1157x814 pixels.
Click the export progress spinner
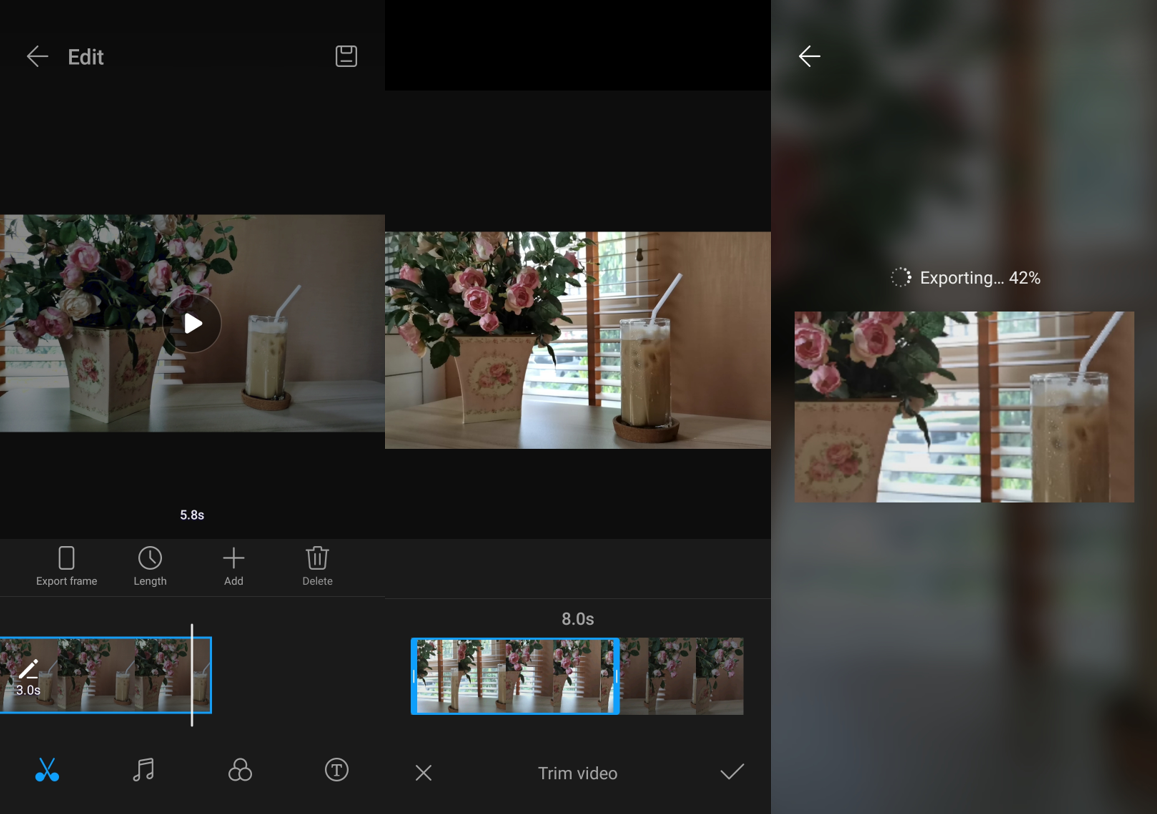(x=900, y=277)
